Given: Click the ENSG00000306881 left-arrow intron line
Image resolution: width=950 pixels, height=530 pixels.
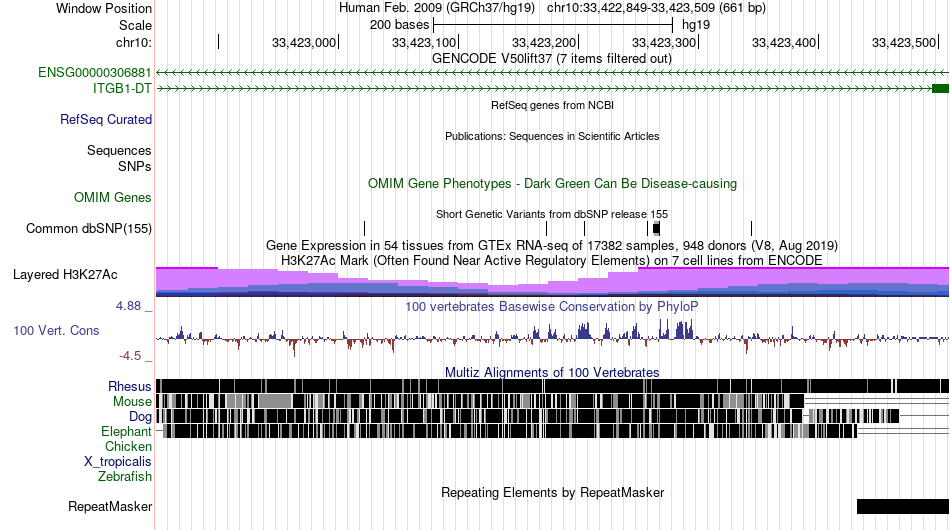Looking at the screenshot, I should point(552,73).
